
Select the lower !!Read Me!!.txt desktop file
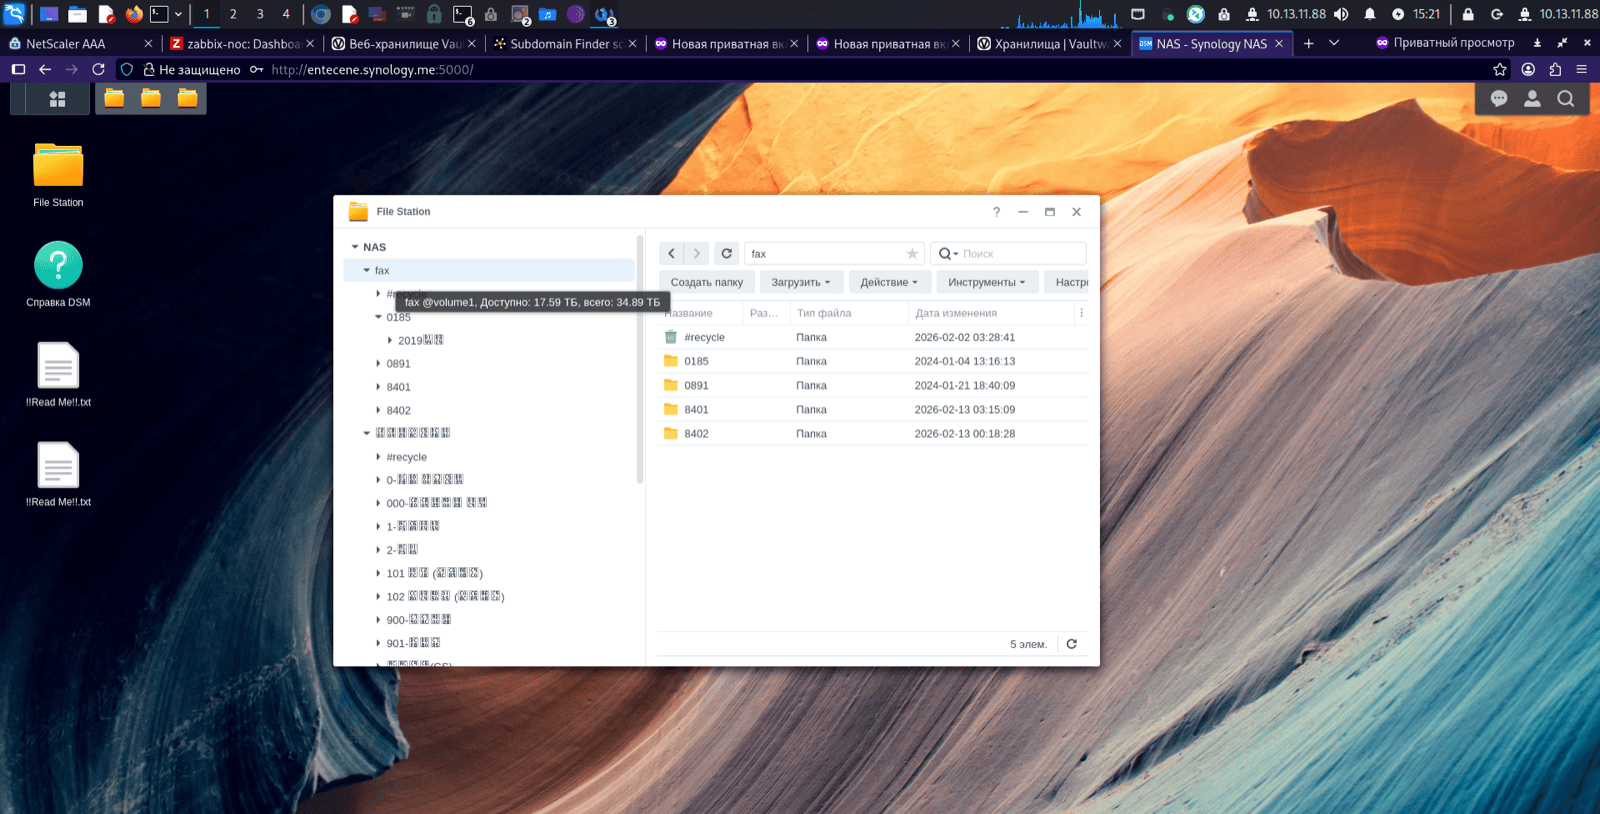point(58,475)
